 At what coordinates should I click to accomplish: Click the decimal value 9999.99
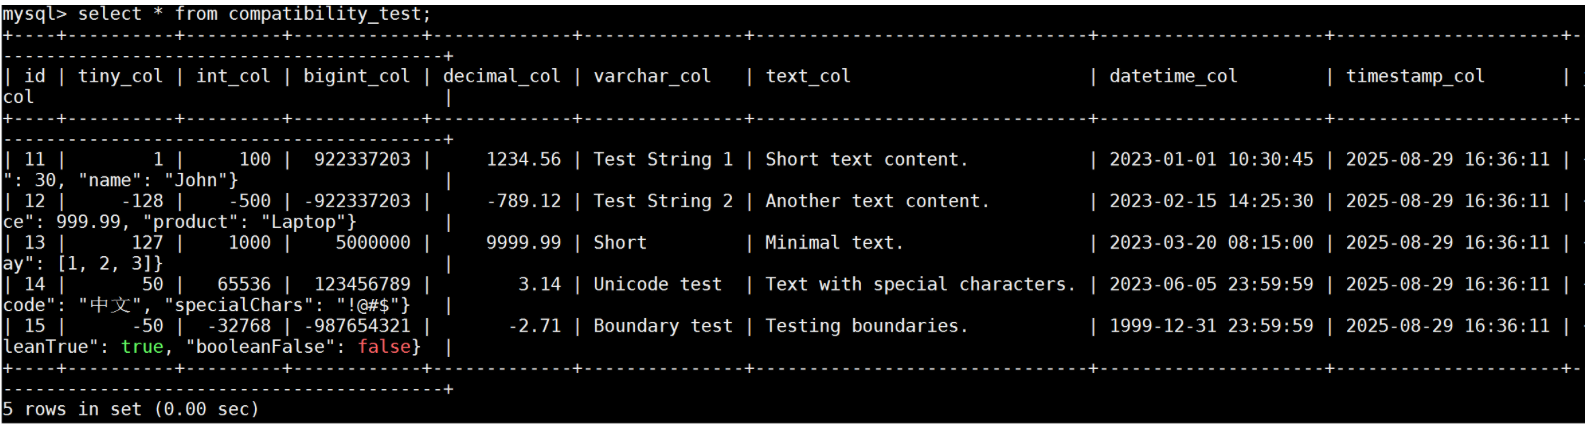[523, 243]
